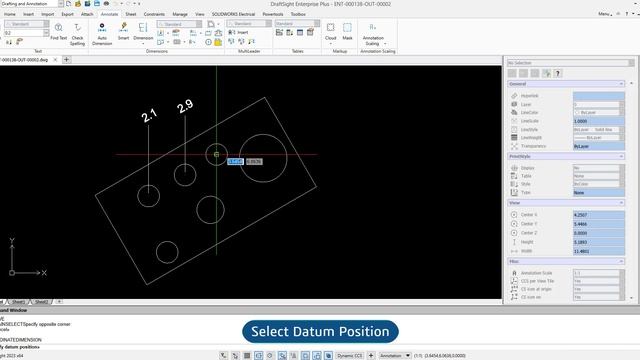The height and width of the screenshot is (360, 640).
Task: Collapse the General properties section
Action: (621, 84)
